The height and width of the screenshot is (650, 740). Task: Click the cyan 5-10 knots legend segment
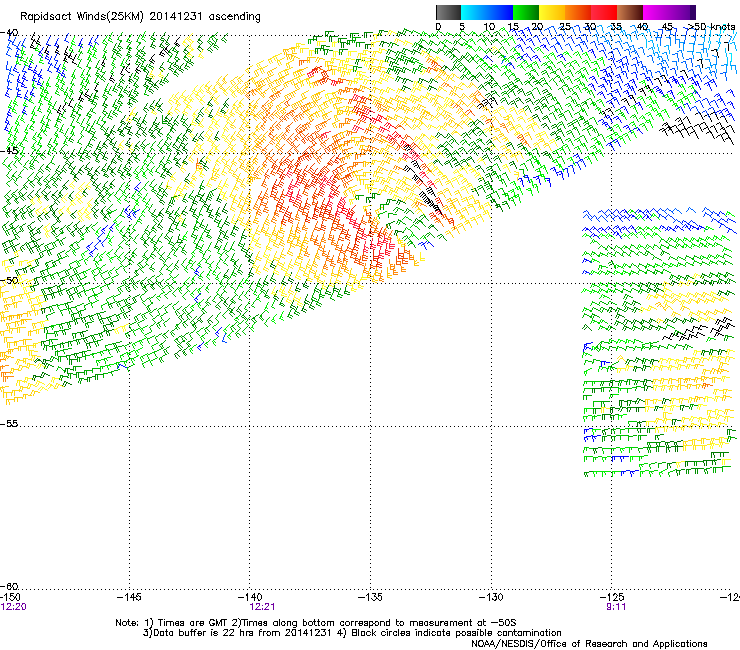point(474,12)
